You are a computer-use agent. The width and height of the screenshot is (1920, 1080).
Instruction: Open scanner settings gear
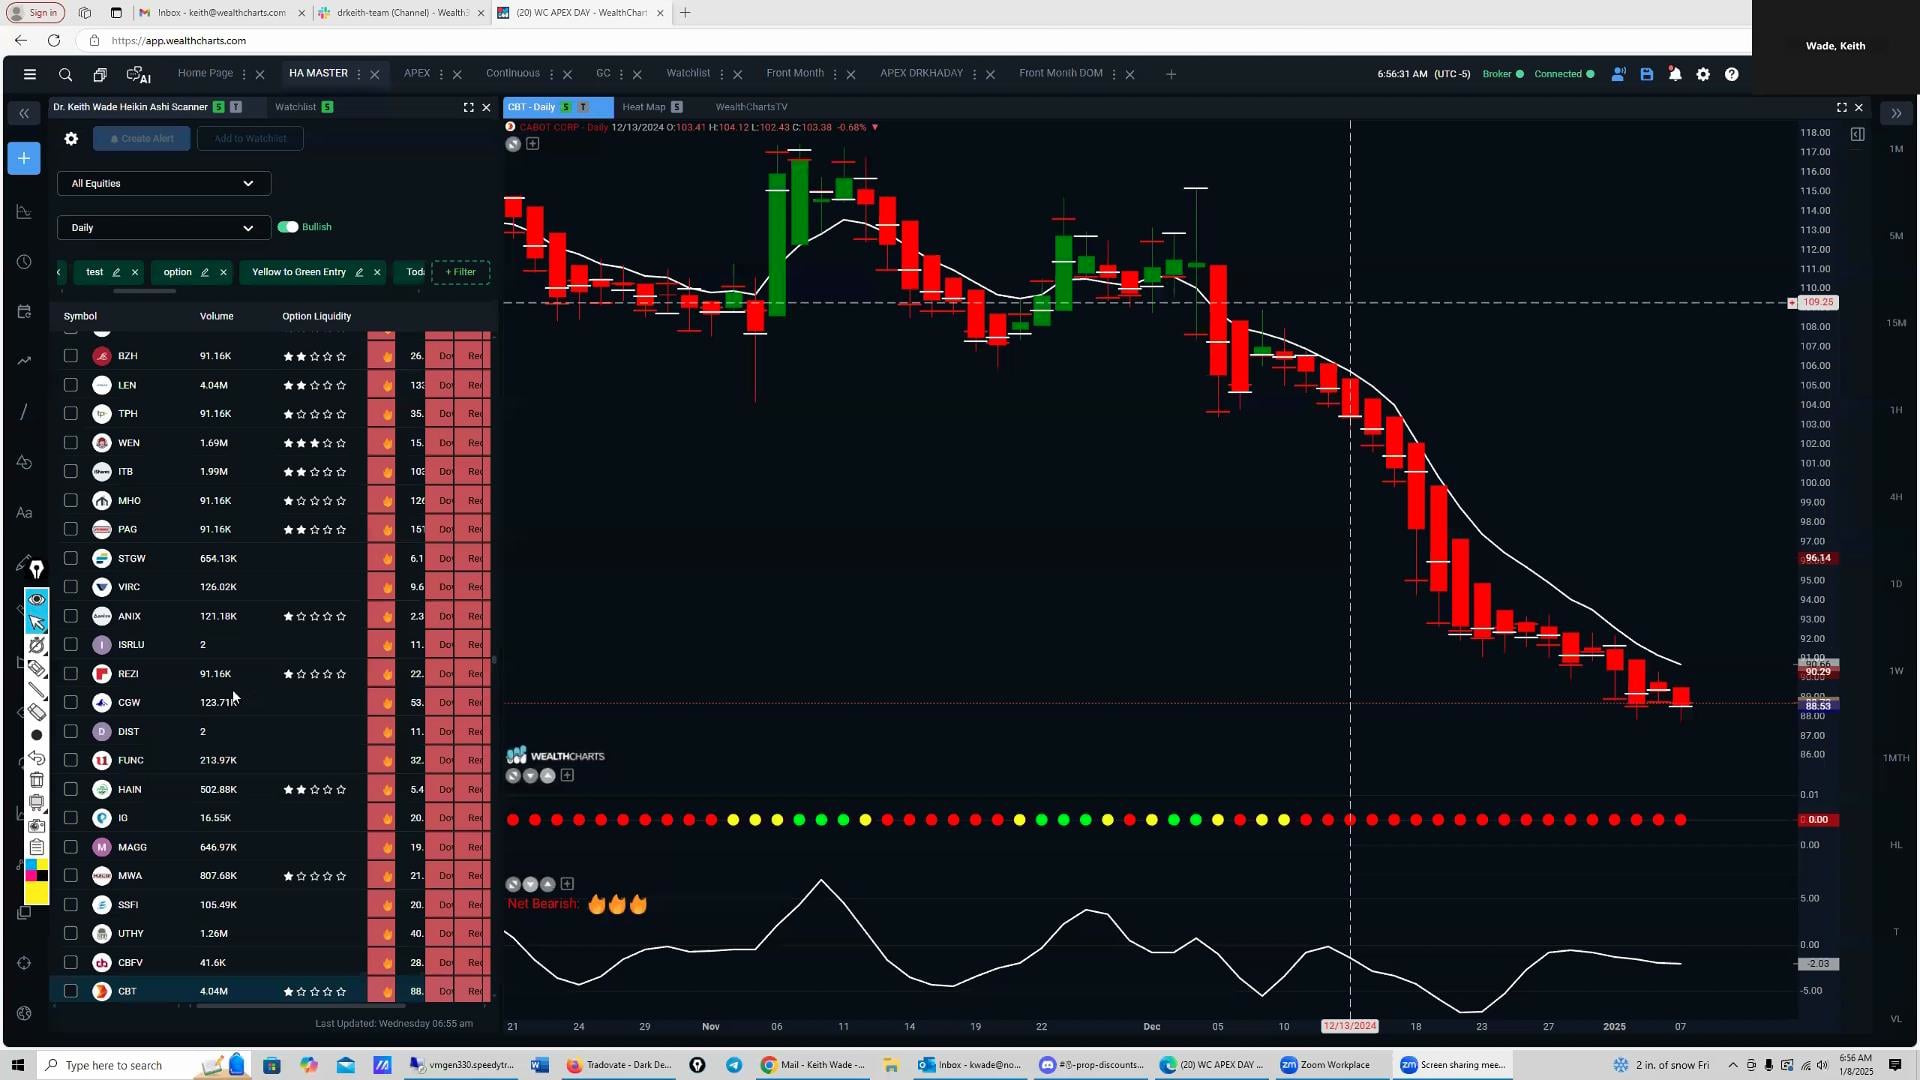(71, 139)
